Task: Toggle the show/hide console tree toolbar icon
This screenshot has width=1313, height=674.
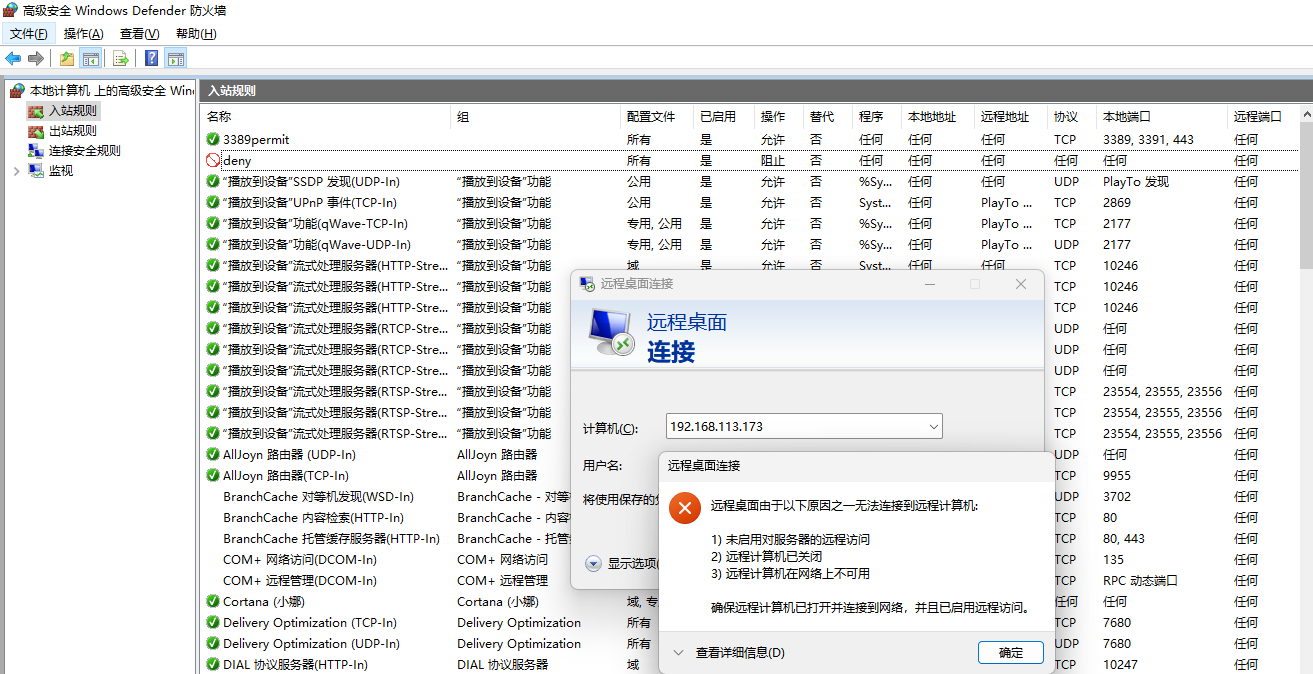Action: [91, 58]
